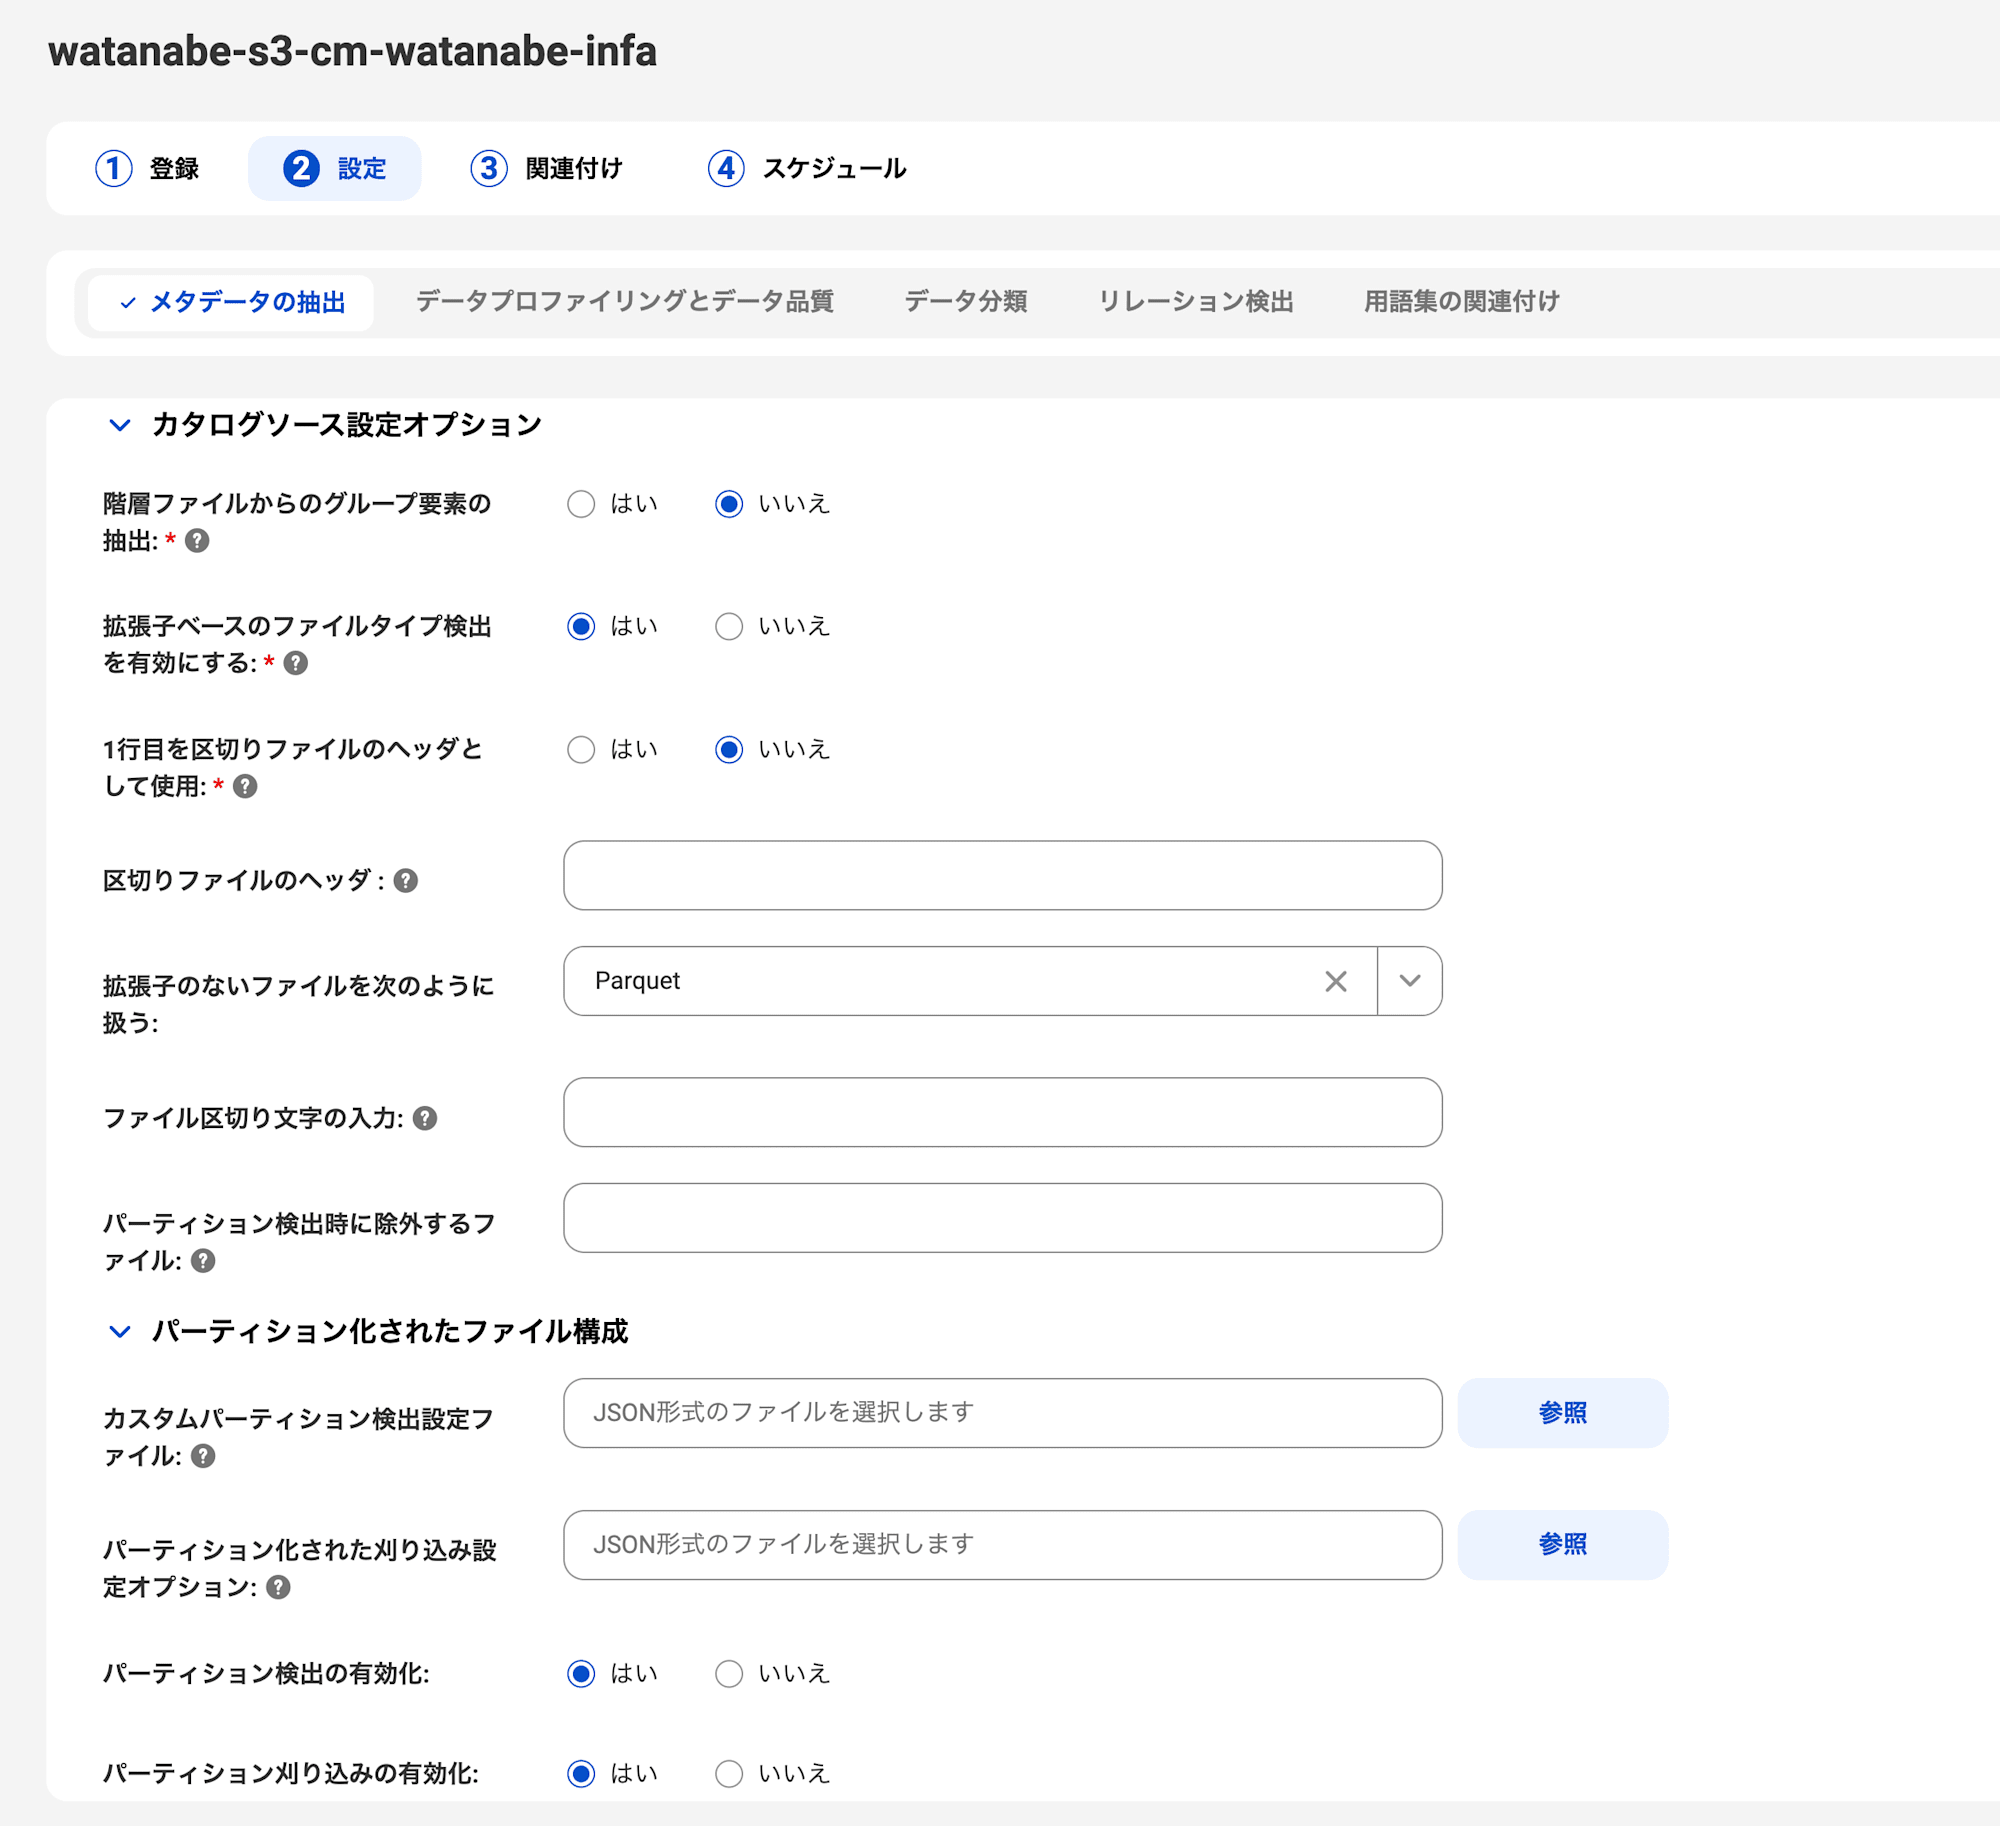Open help icon for 拡張子ベースのファイルタイプ検出
Screen dimensions: 2000x1826
(x=296, y=663)
